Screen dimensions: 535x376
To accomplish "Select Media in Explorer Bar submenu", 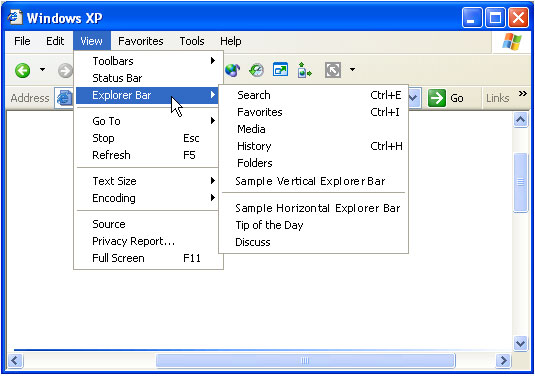I will pyautogui.click(x=313, y=129).
